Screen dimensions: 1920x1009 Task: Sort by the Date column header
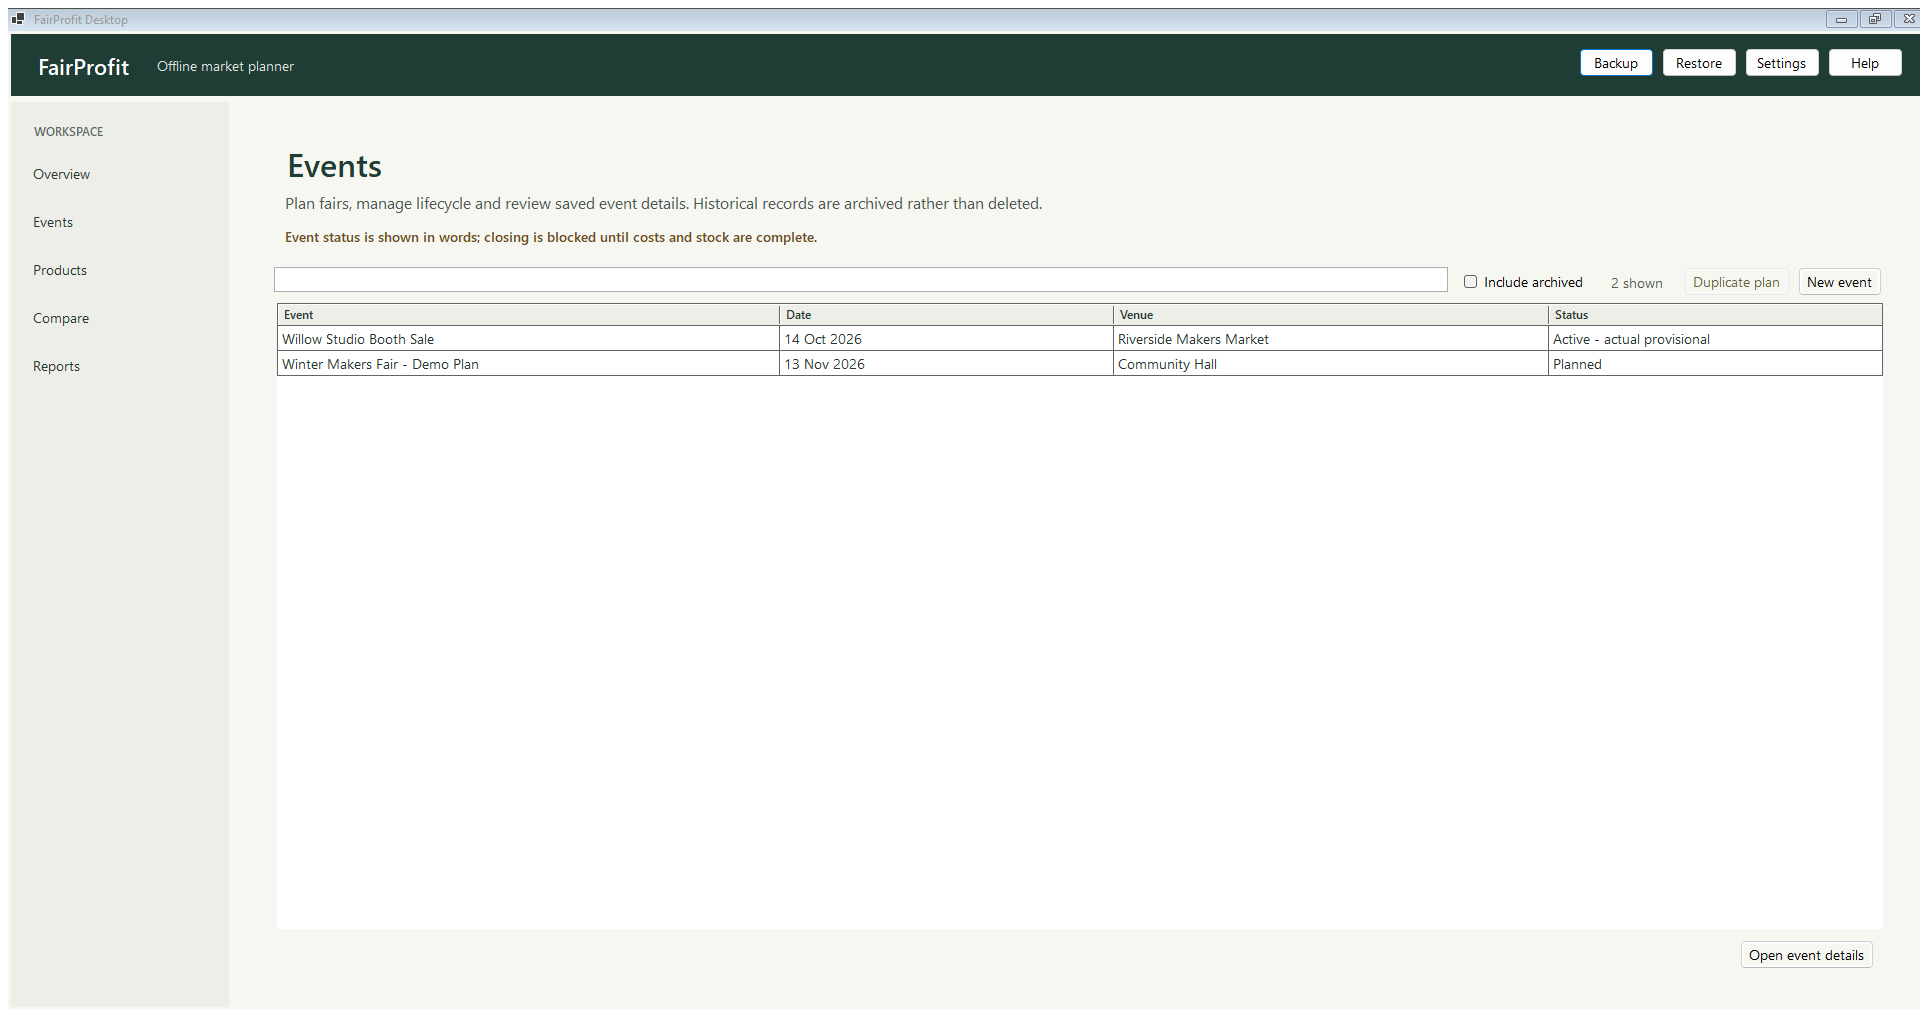click(x=946, y=315)
